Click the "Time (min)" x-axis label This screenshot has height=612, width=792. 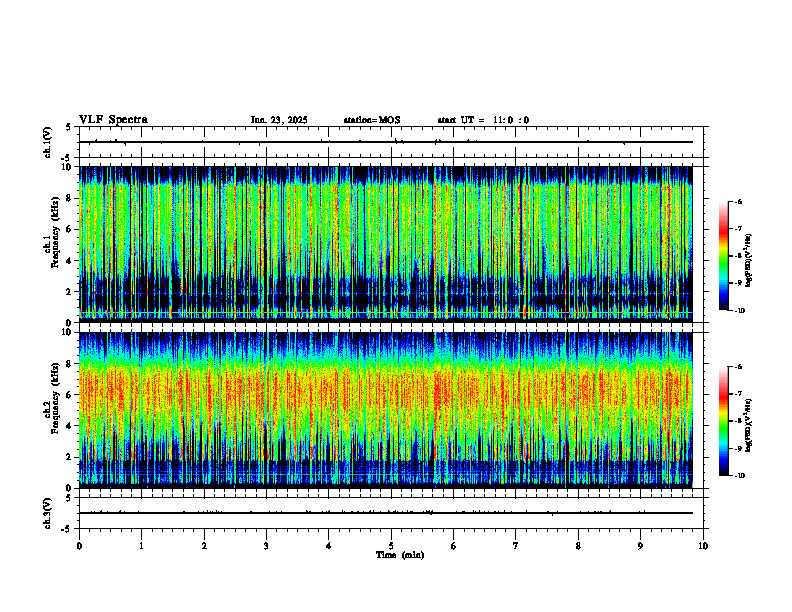click(400, 555)
